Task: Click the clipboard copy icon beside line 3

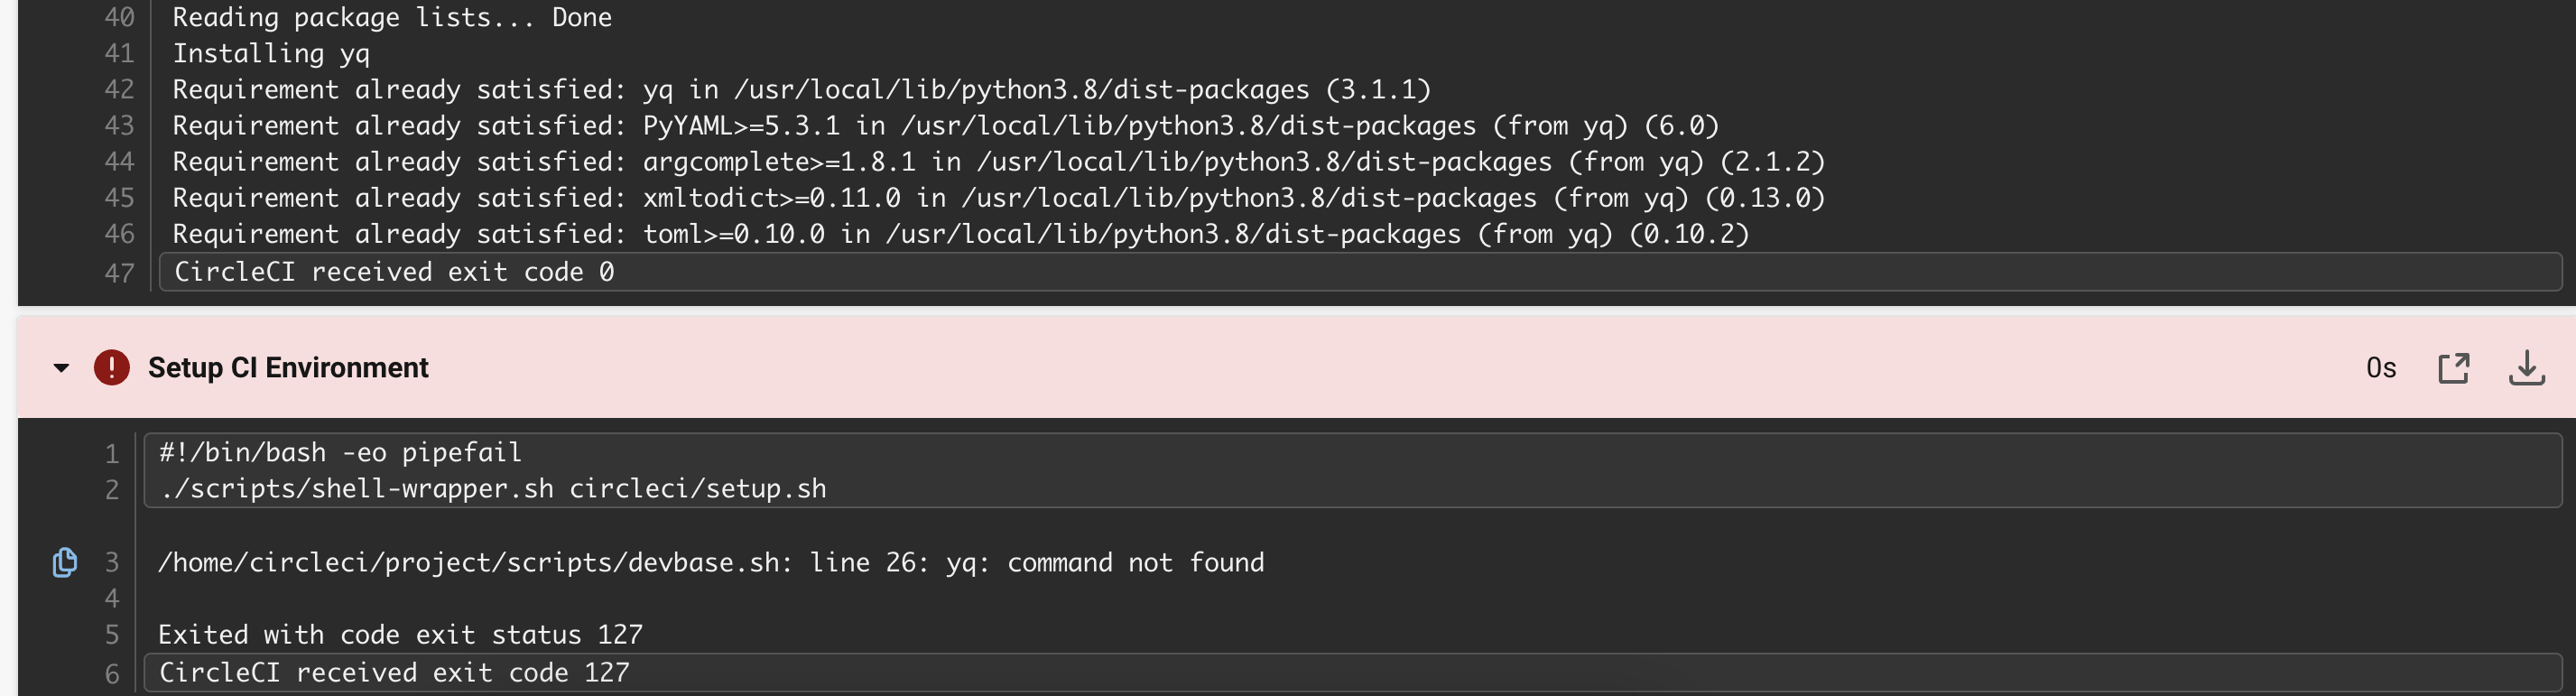Action: tap(64, 561)
